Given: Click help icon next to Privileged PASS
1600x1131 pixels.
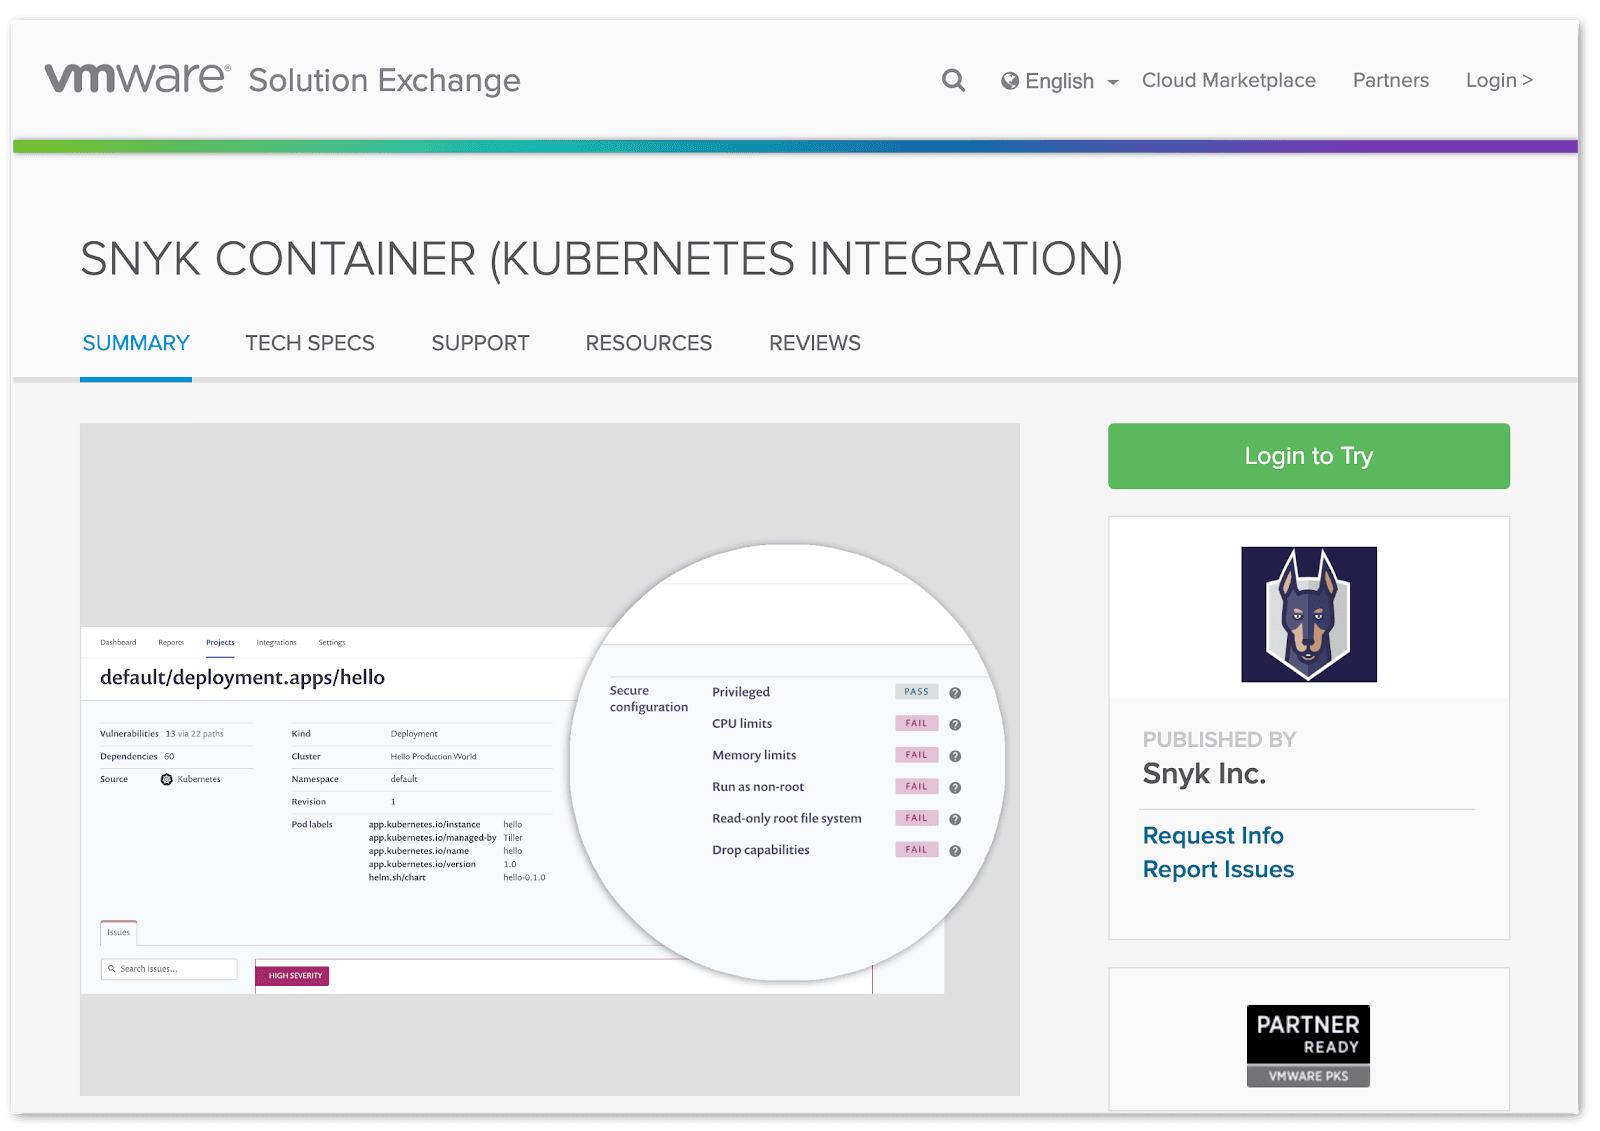Looking at the screenshot, I should (x=955, y=693).
